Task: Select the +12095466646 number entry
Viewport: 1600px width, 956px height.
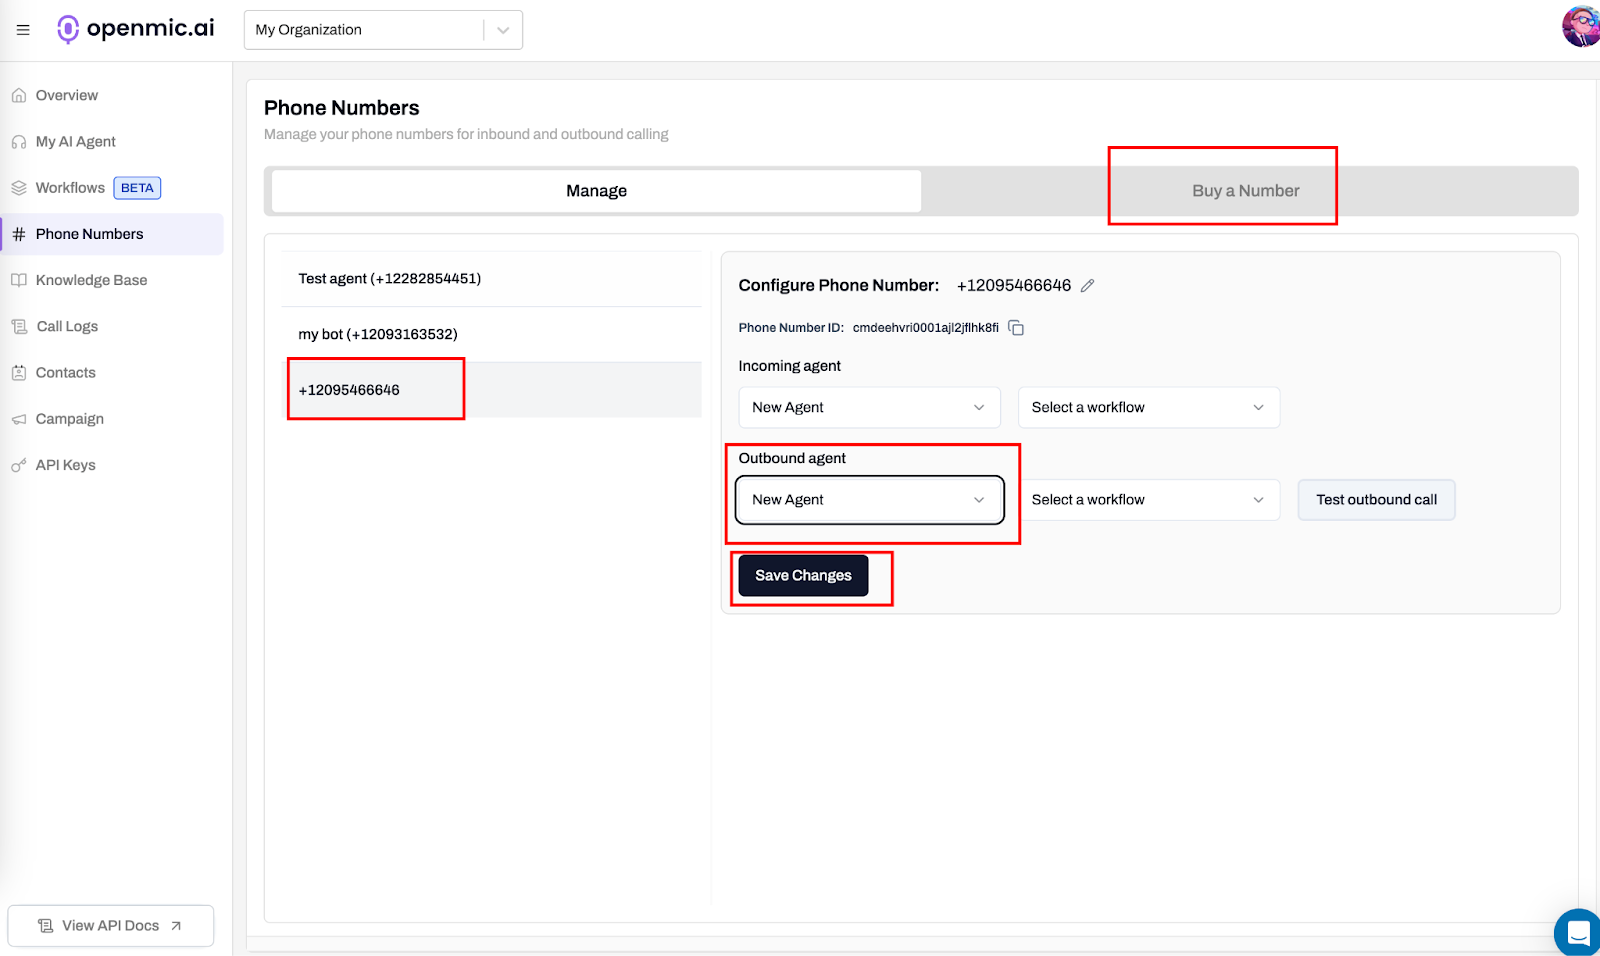Action: coord(375,389)
